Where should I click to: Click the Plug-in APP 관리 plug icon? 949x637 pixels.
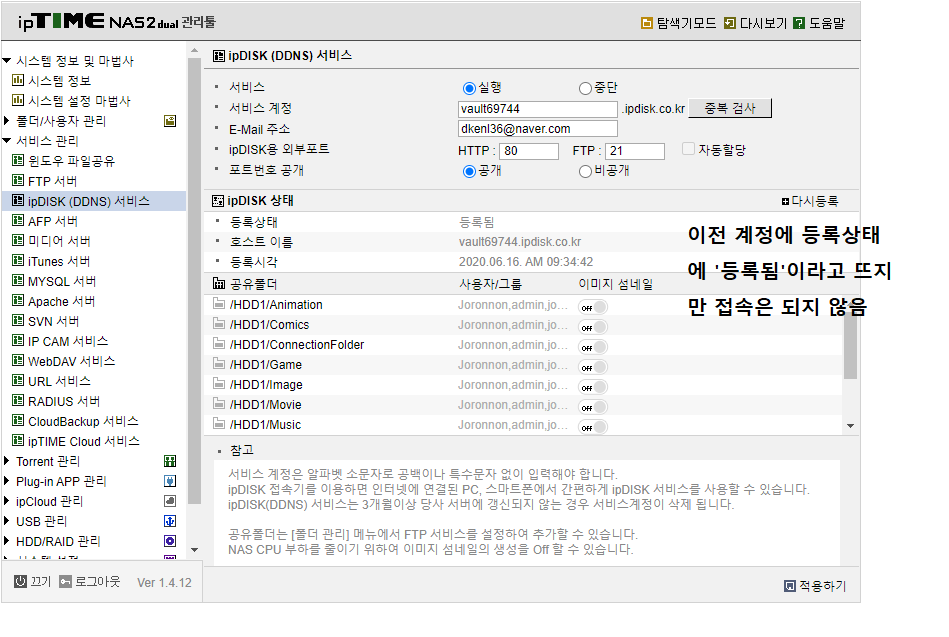click(170, 481)
